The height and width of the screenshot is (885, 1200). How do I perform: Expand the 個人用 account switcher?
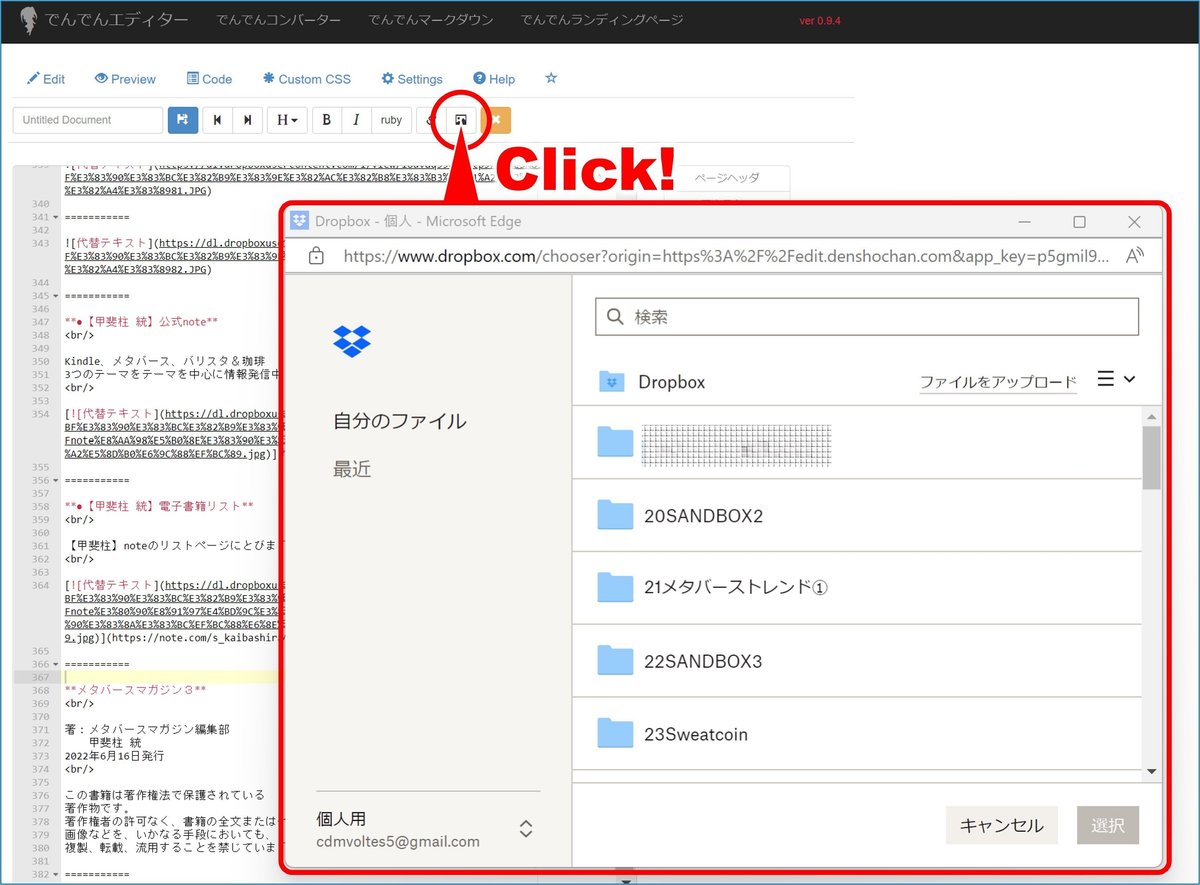[526, 829]
